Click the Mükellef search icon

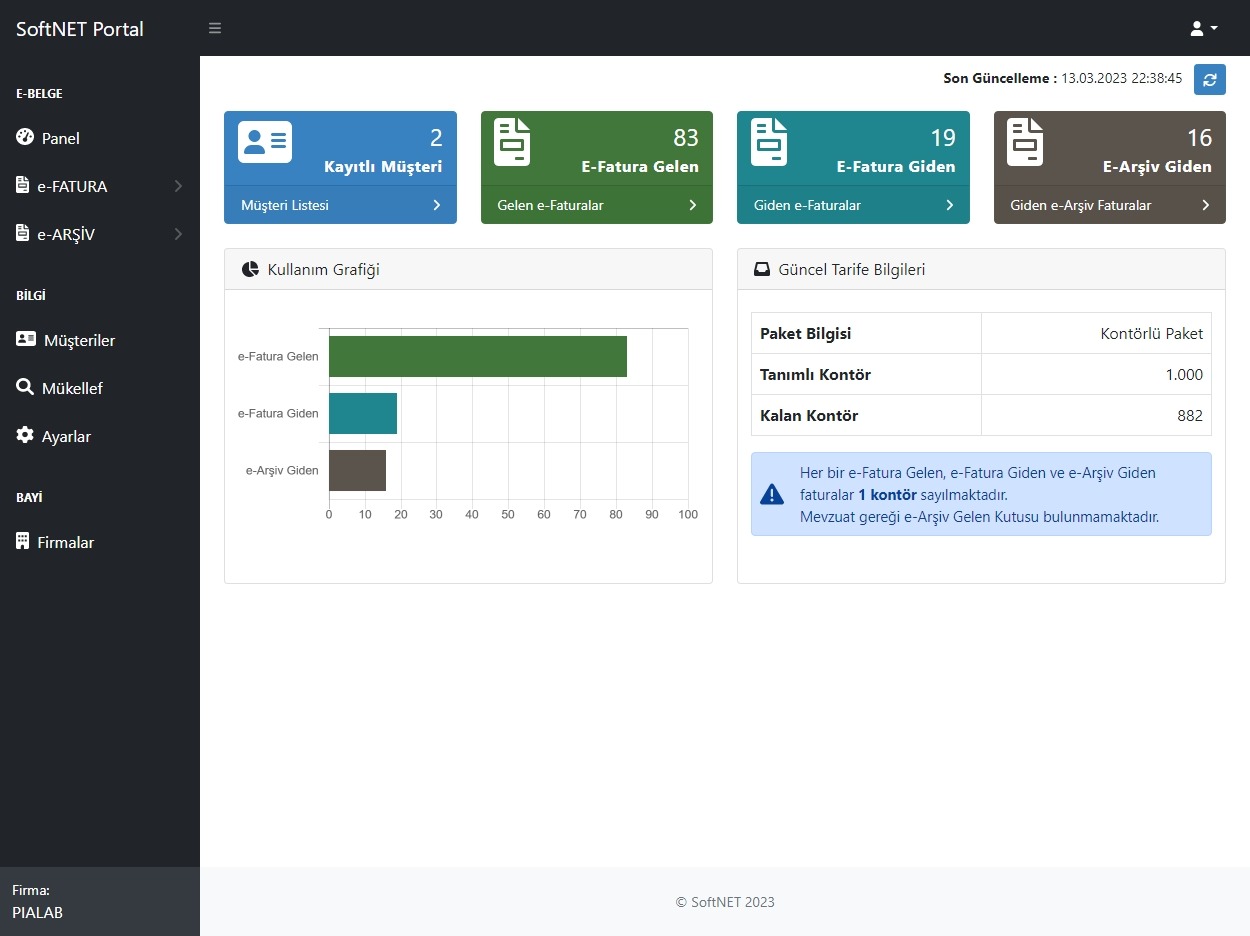click(x=25, y=387)
